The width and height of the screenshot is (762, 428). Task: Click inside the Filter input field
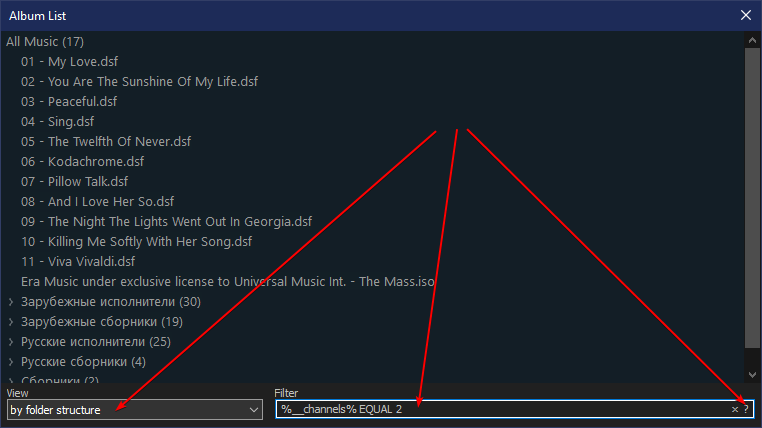(503, 410)
